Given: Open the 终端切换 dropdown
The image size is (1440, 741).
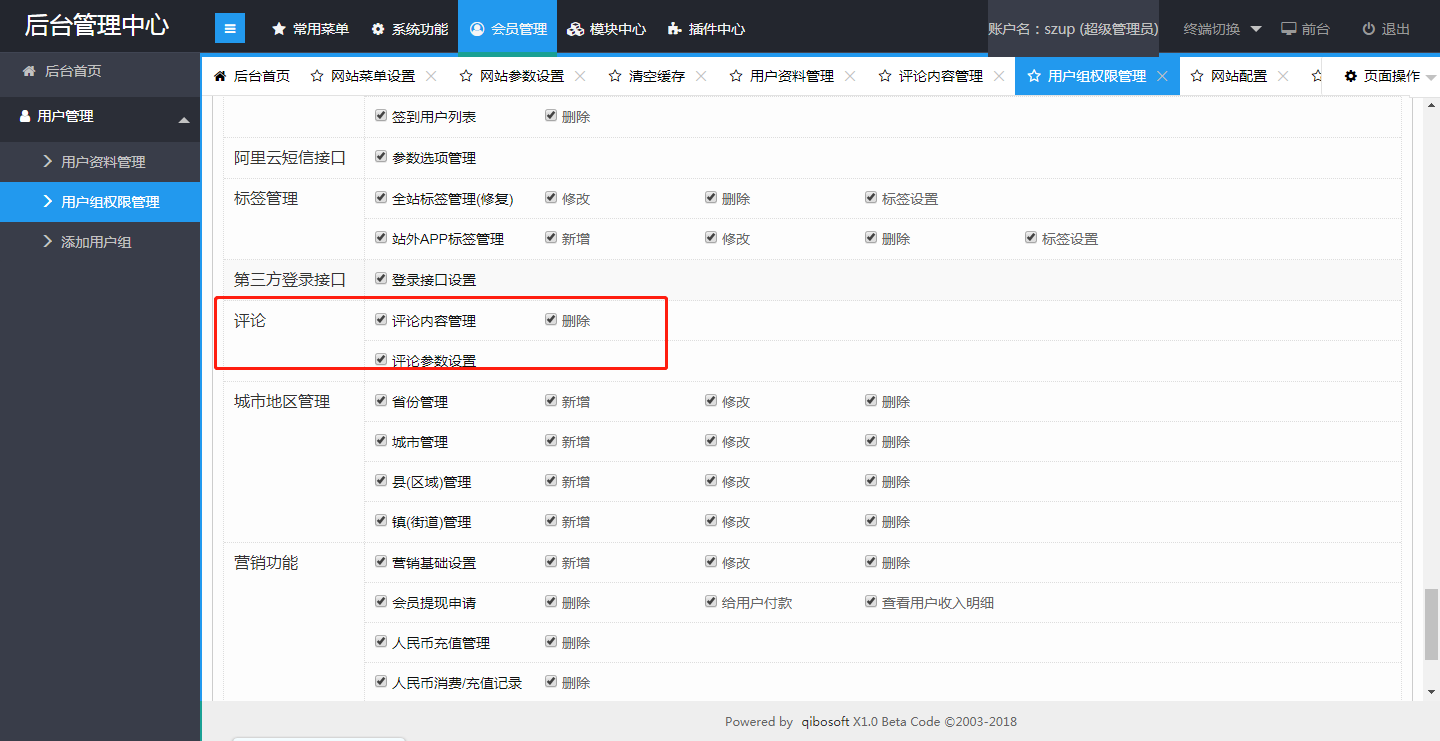Looking at the screenshot, I should click(x=1222, y=29).
